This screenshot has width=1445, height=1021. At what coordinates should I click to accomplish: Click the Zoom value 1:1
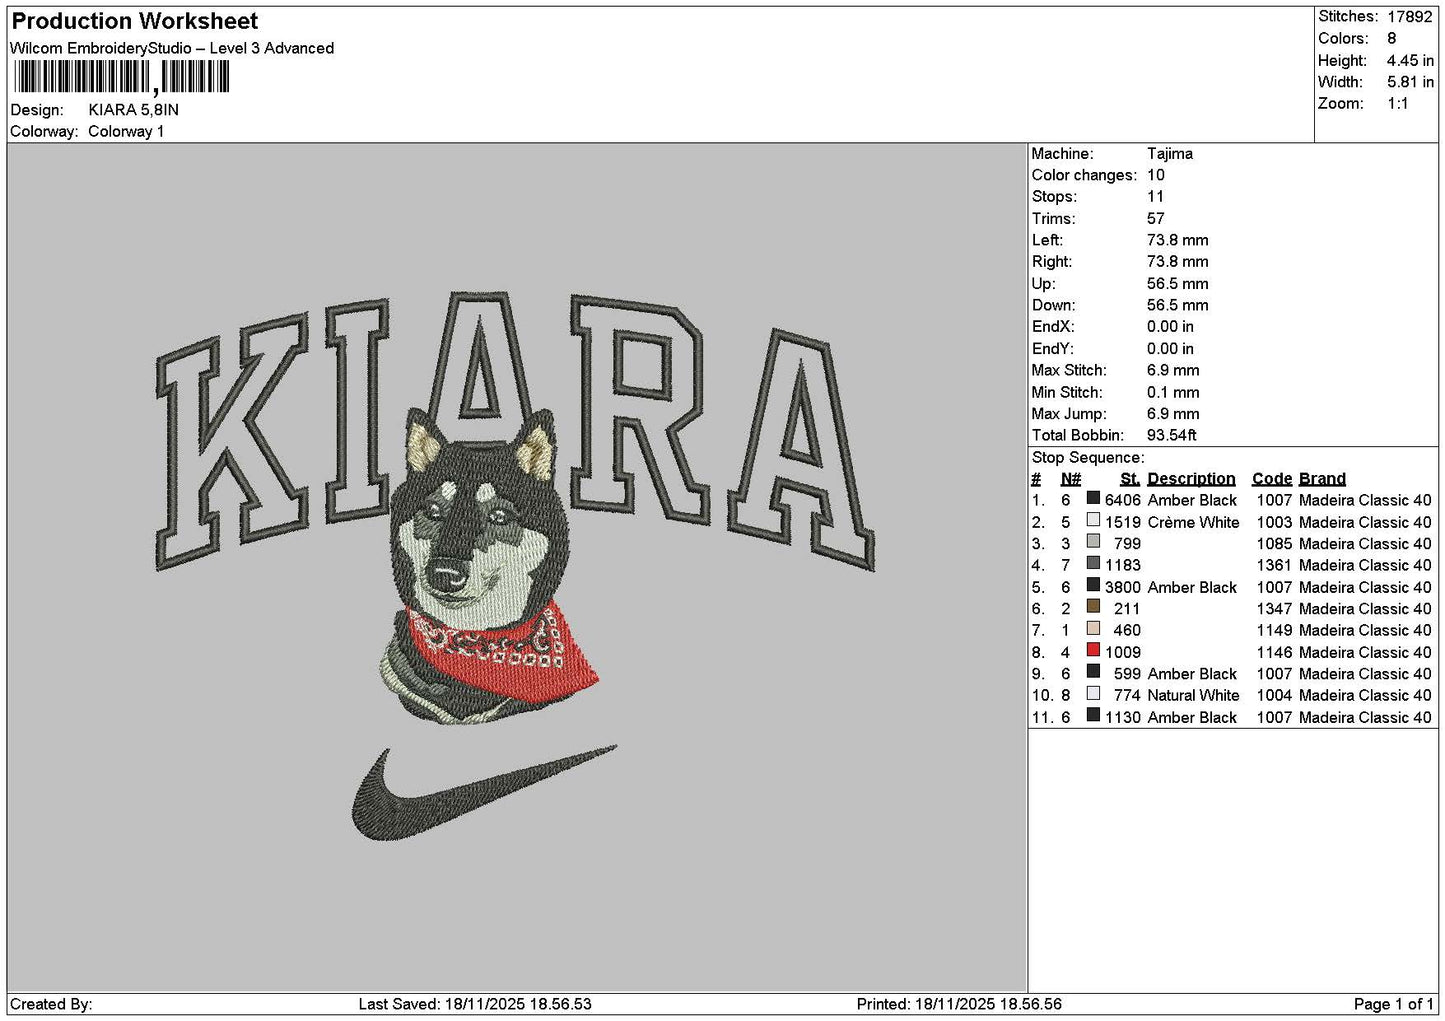pos(1397,103)
